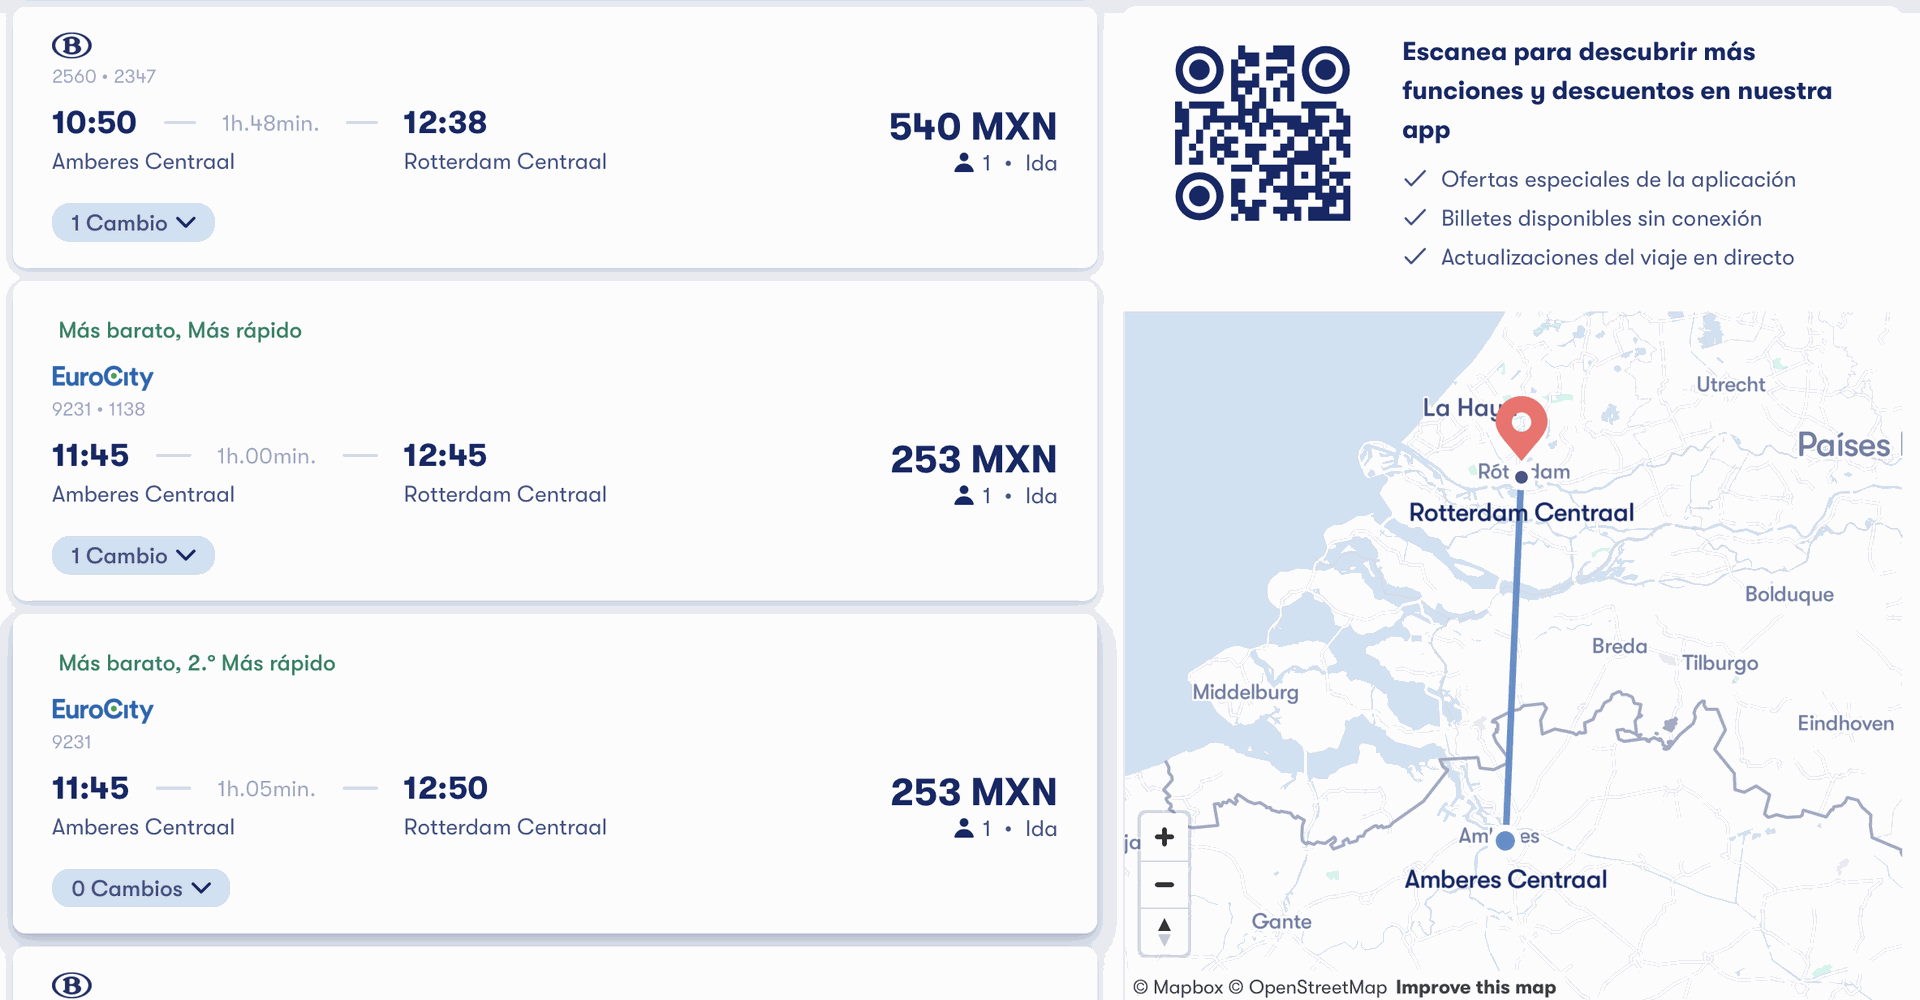Zoom out on the map with minus button
The width and height of the screenshot is (1920, 1000).
pos(1164,885)
